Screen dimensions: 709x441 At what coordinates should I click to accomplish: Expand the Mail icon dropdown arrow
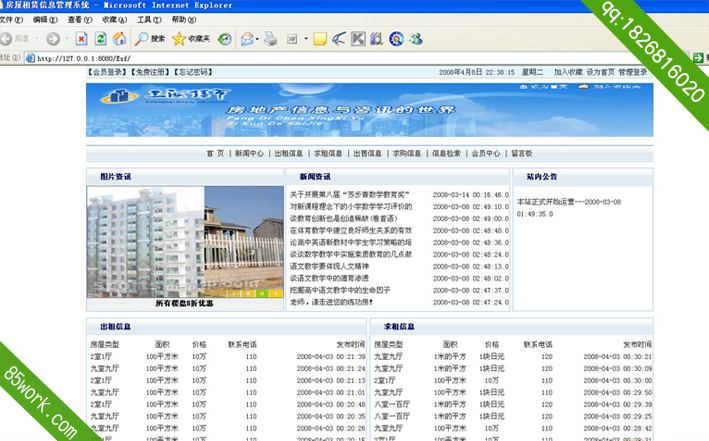(256, 39)
